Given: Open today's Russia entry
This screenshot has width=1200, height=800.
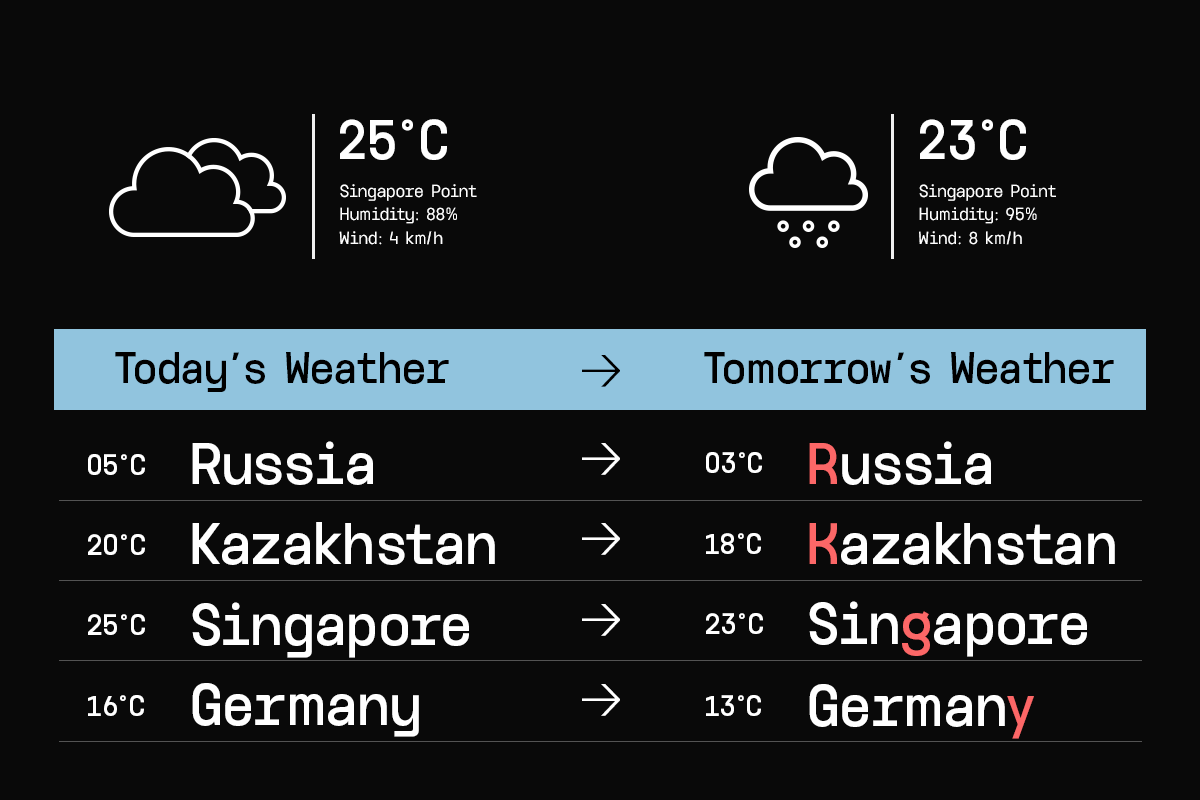Looking at the screenshot, I should tap(283, 465).
